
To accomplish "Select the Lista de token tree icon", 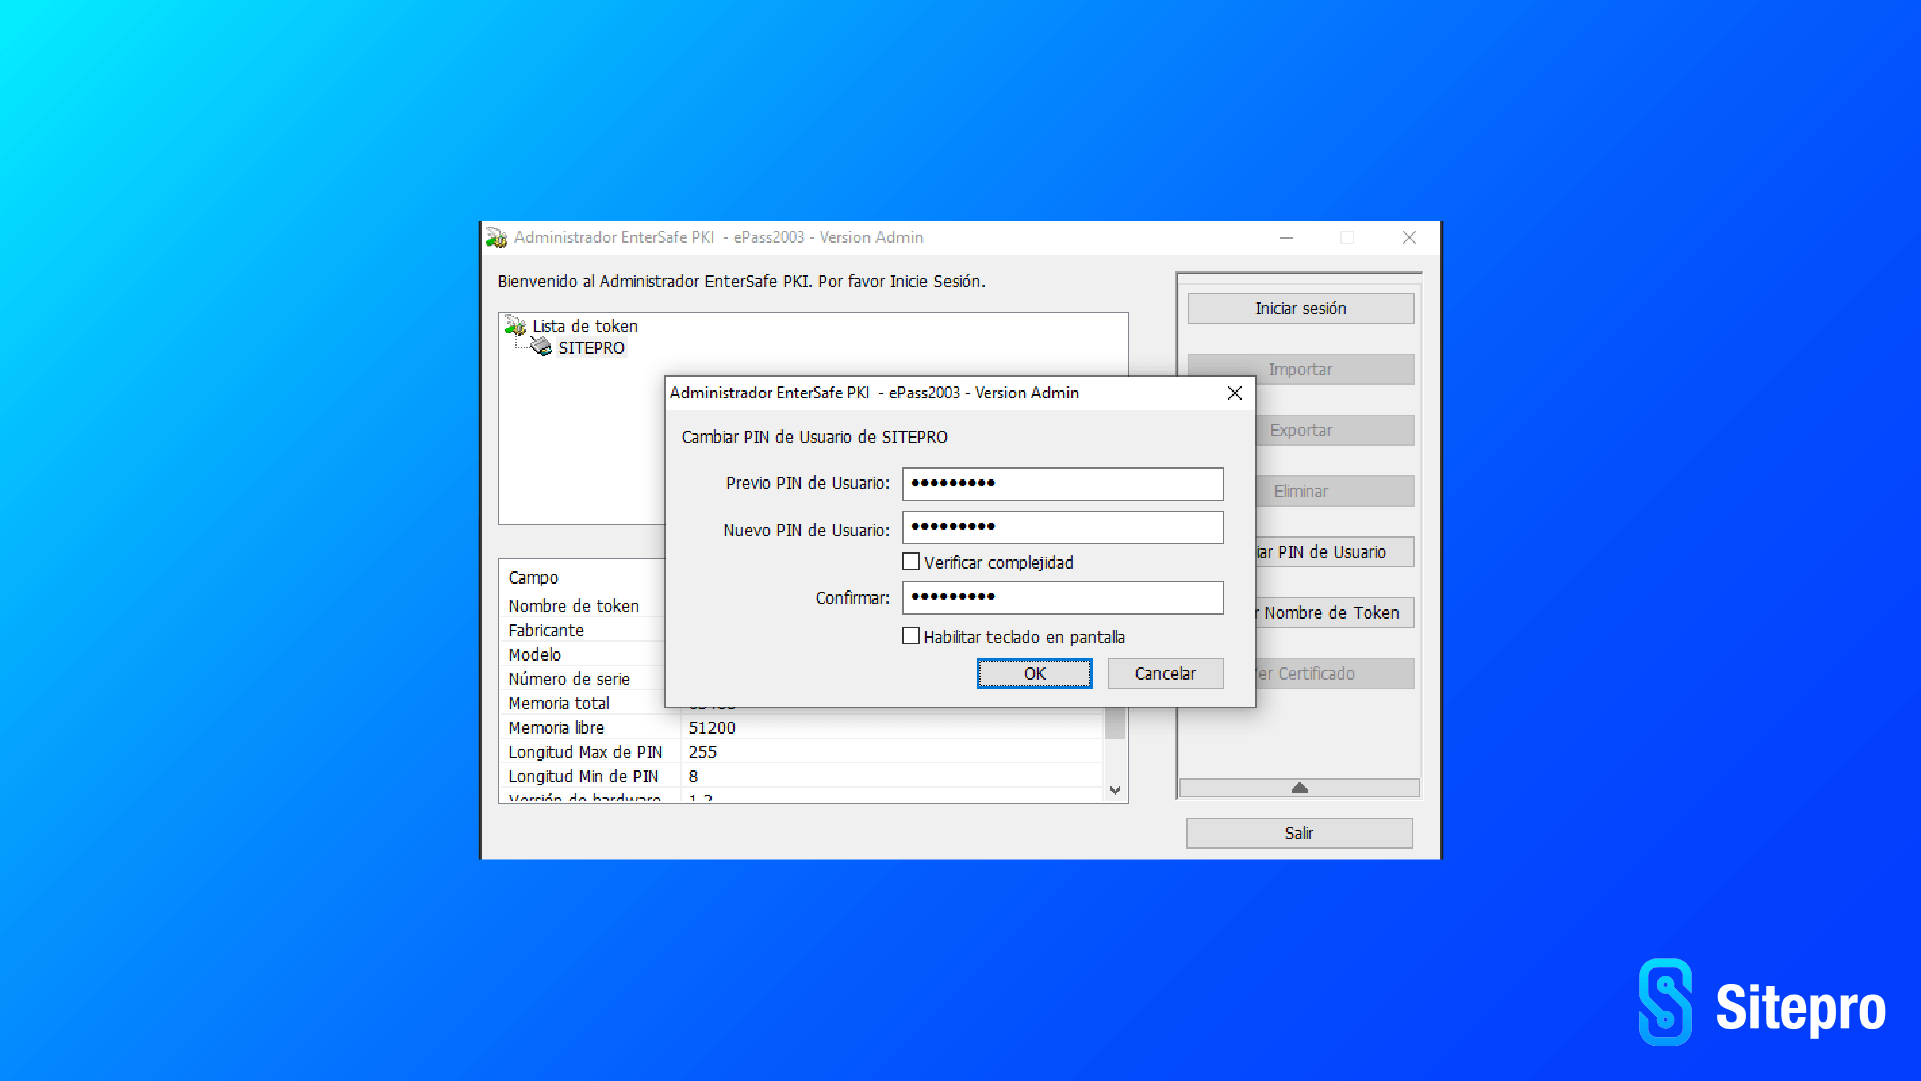I will point(516,326).
